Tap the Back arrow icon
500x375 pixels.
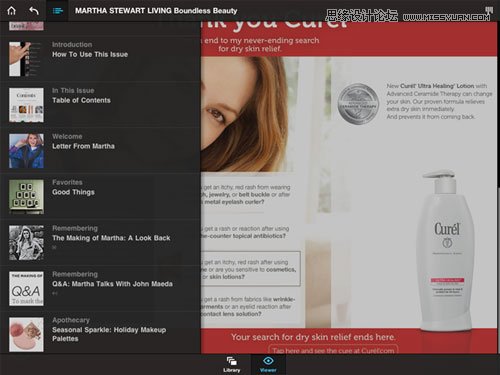point(34,11)
